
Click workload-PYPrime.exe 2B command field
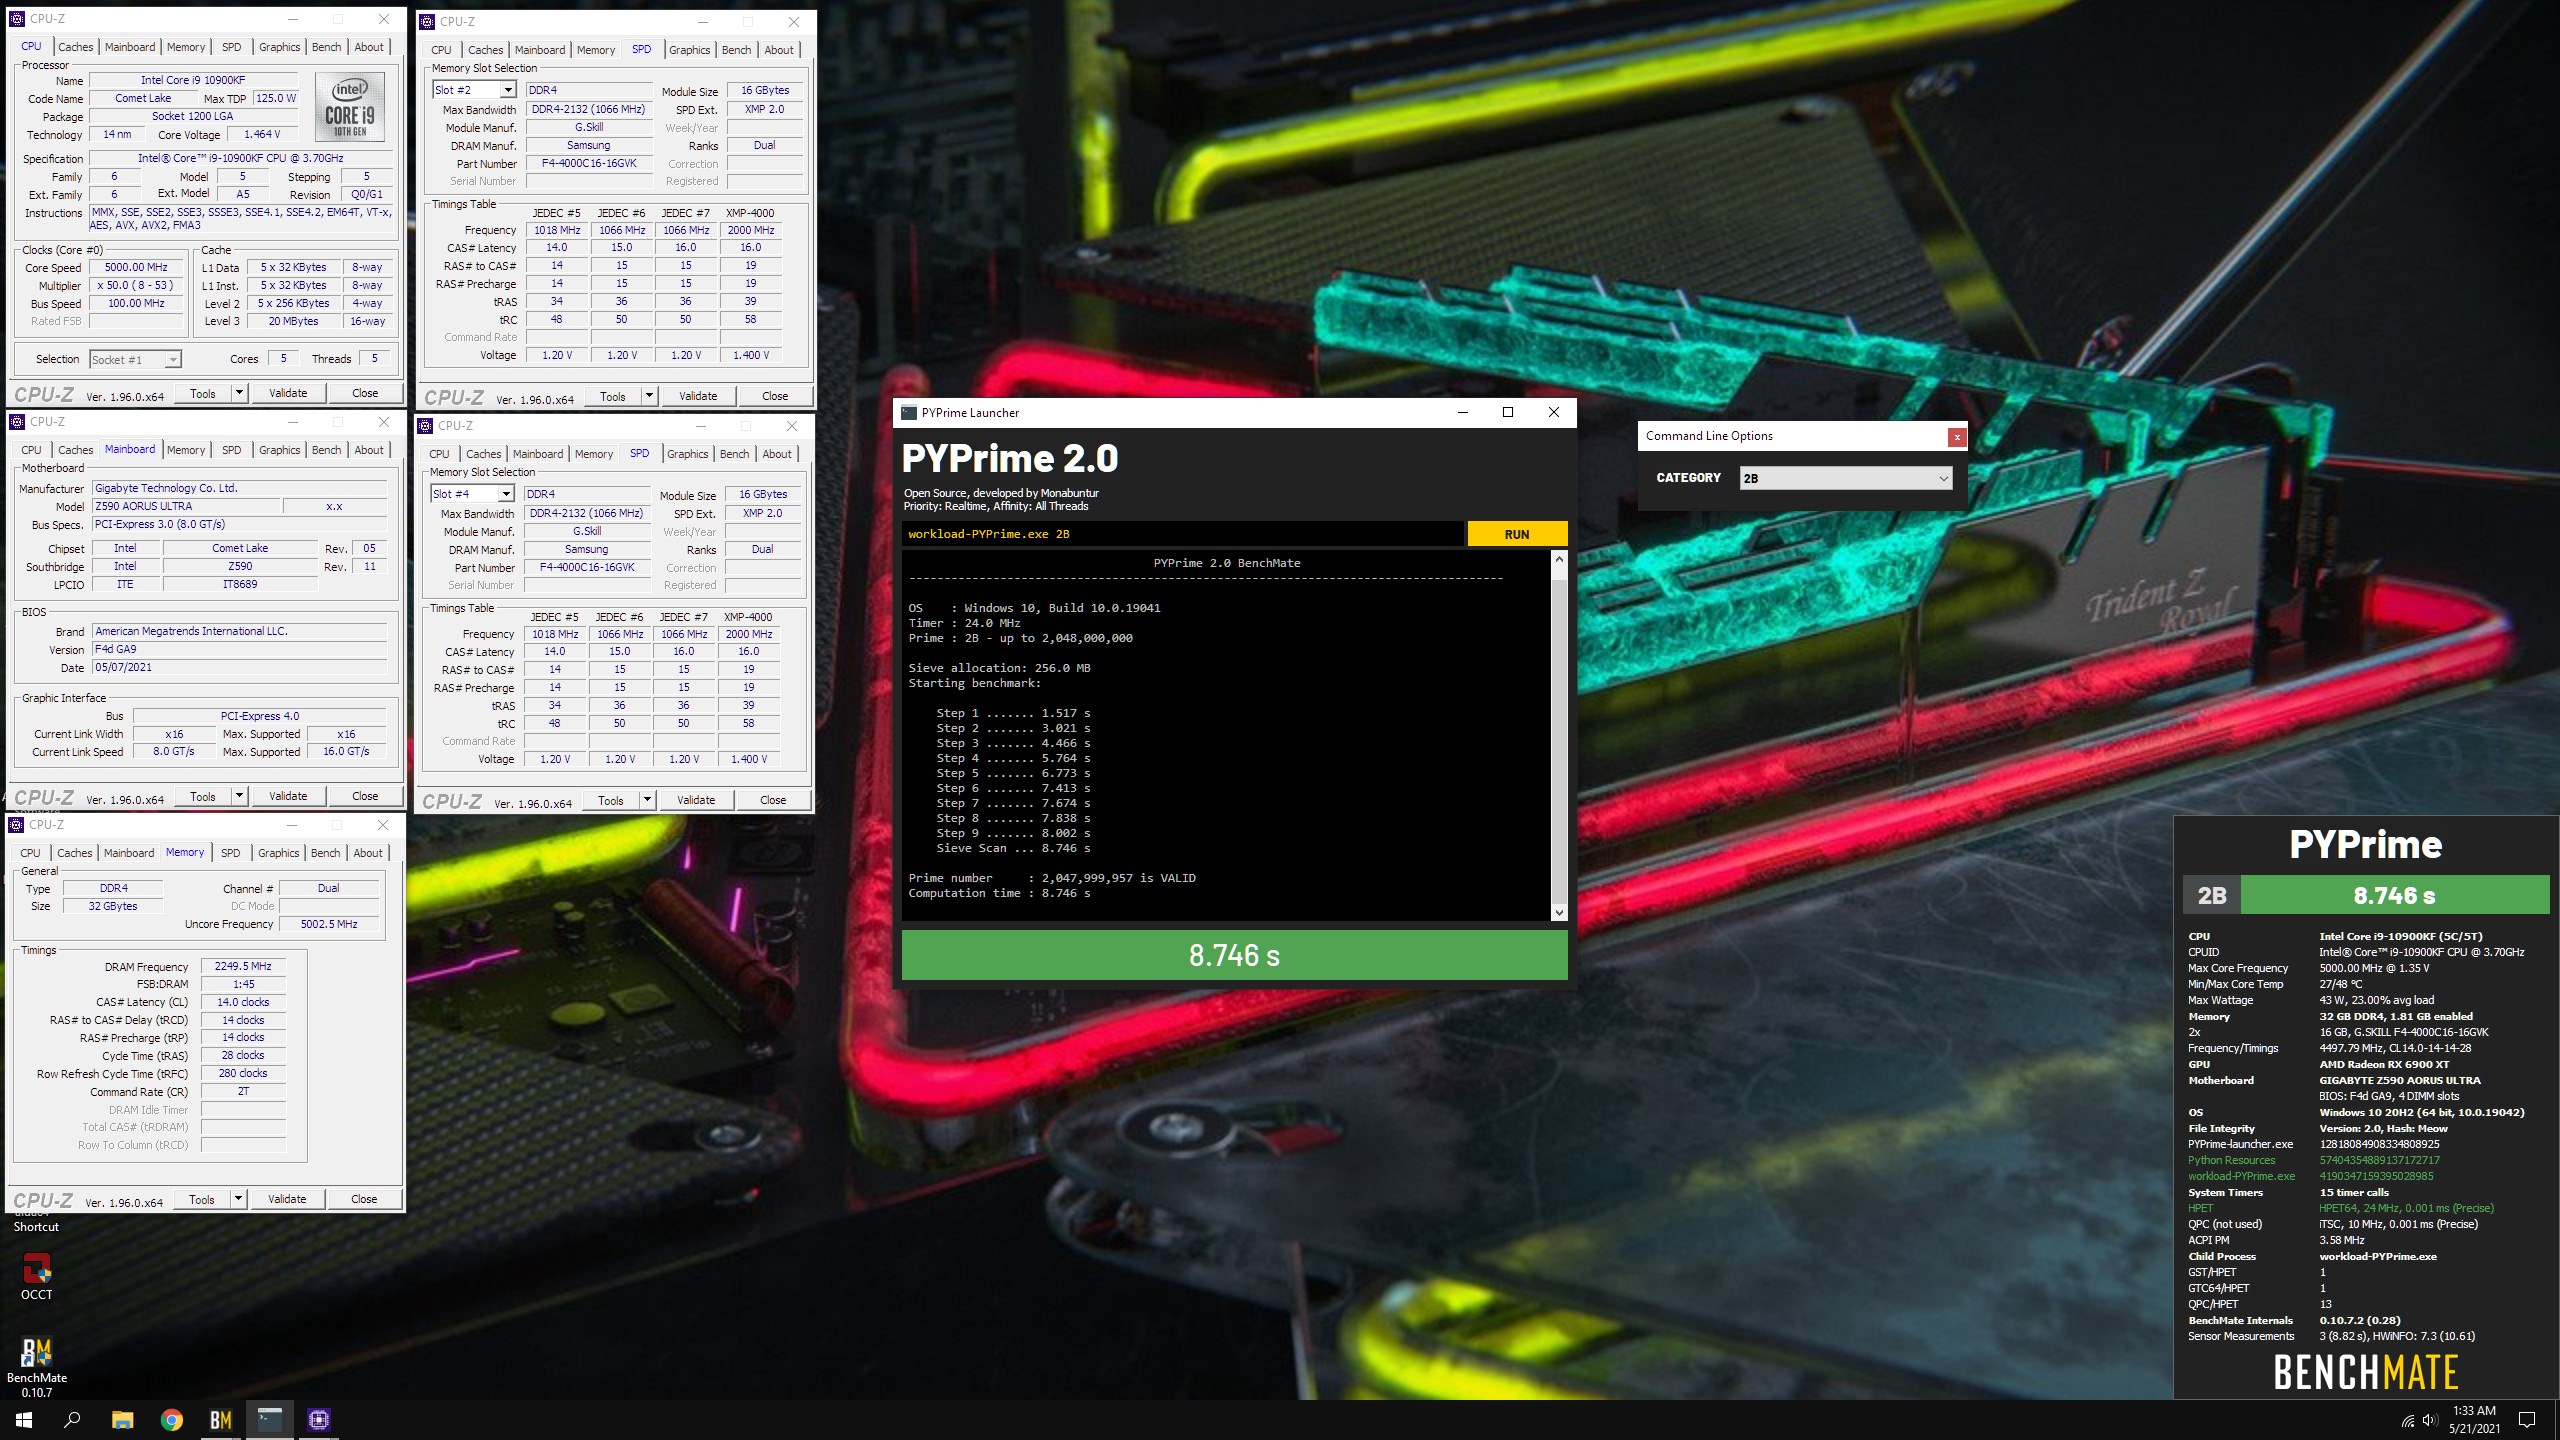(1182, 534)
